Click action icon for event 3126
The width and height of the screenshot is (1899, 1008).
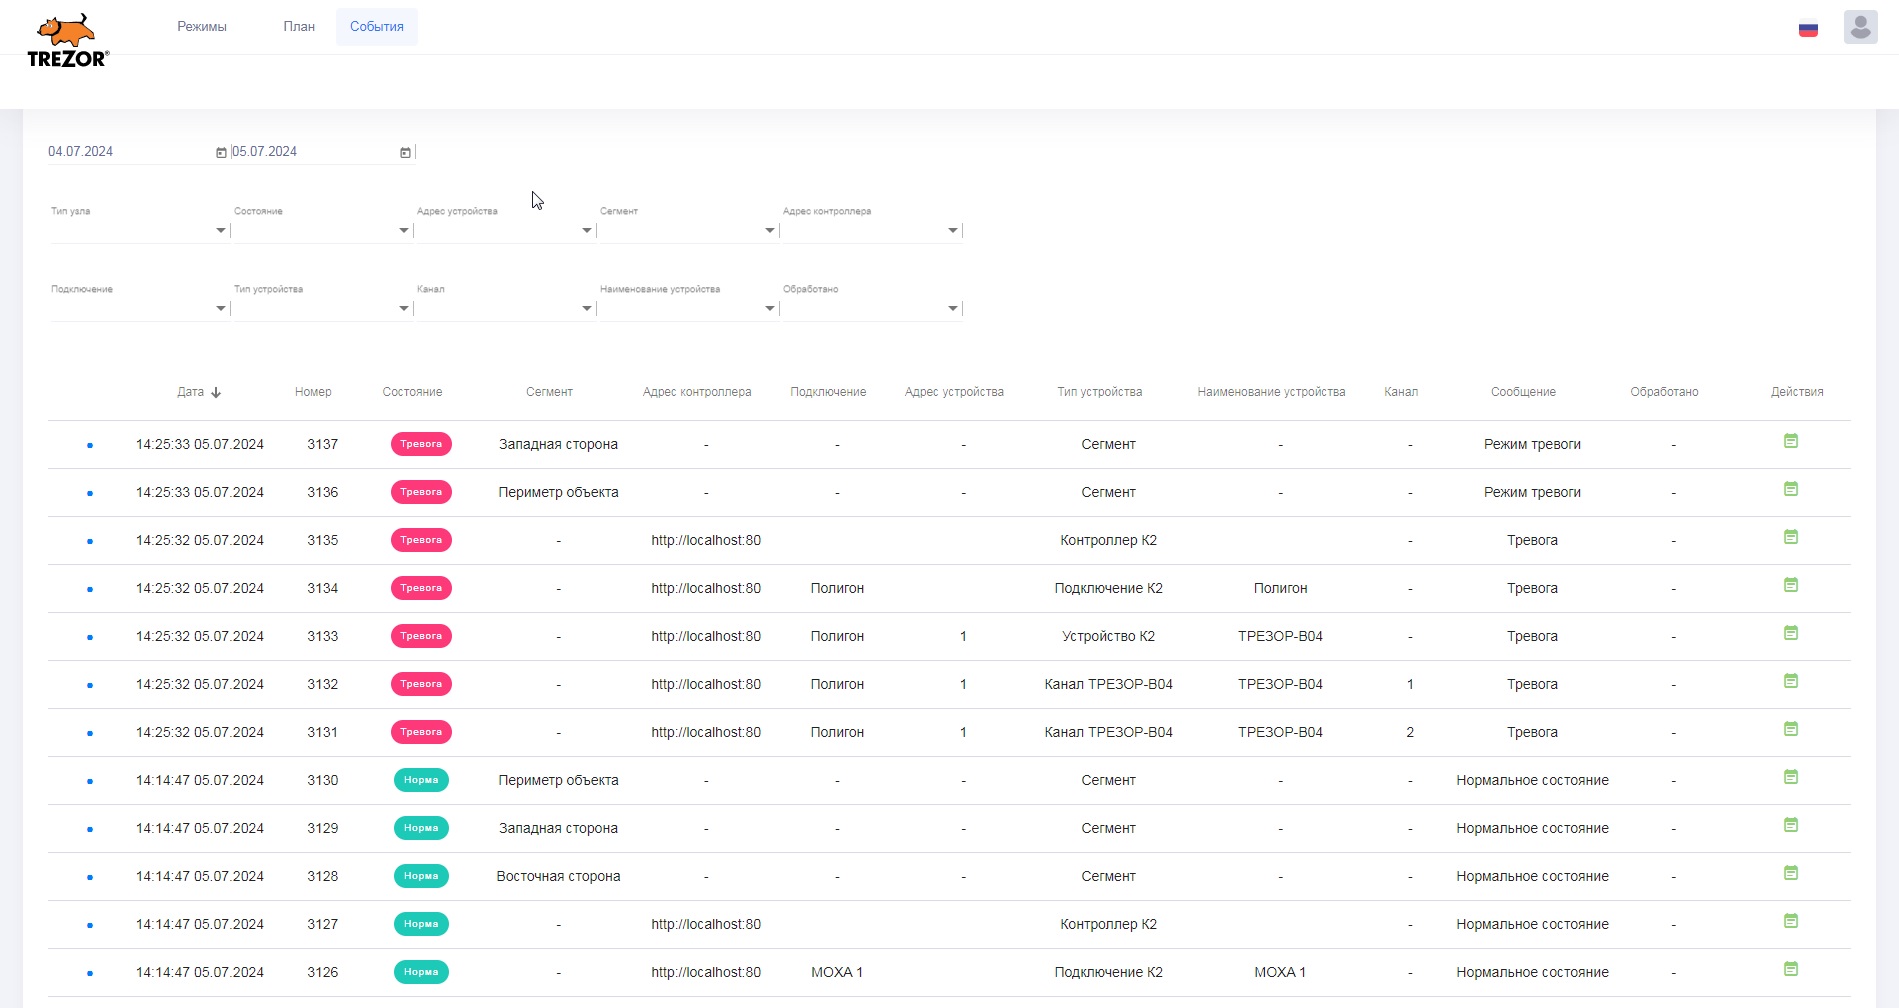pos(1790,969)
